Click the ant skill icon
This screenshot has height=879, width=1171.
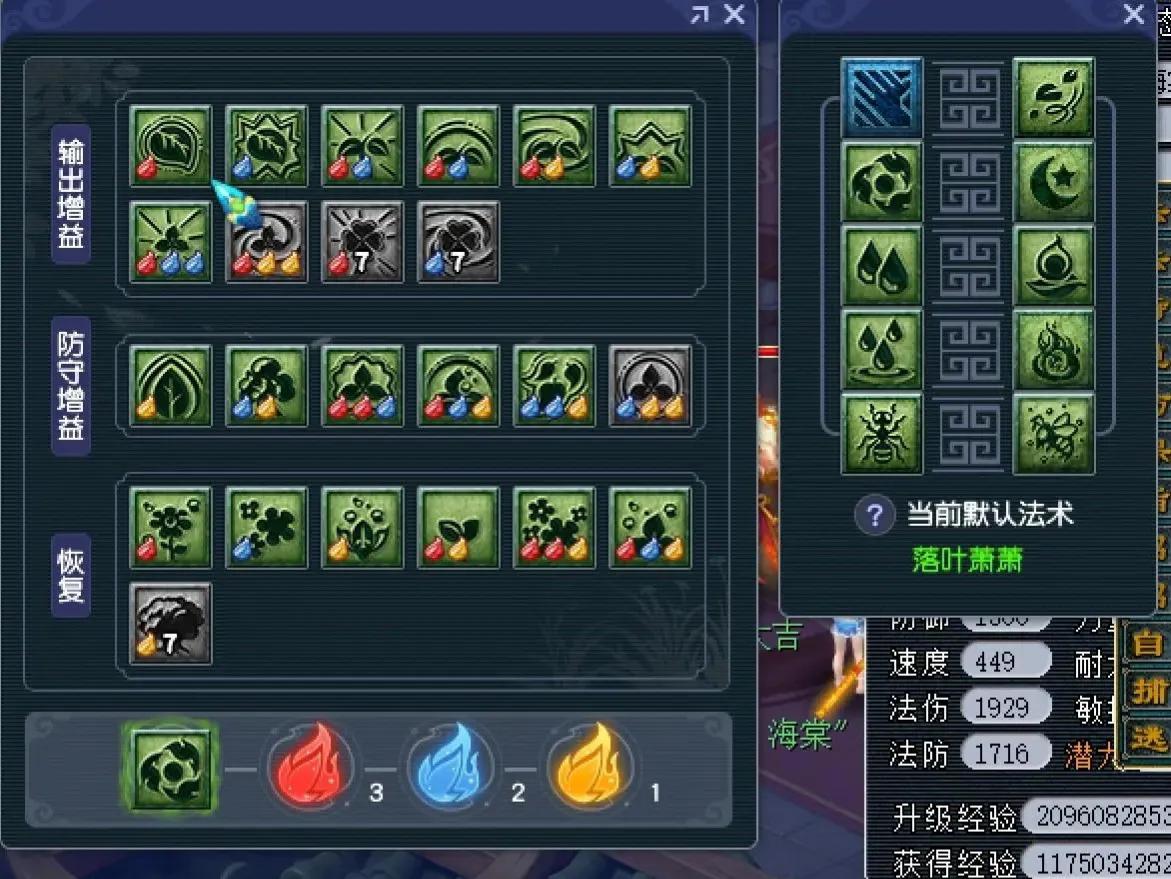[x=882, y=435]
